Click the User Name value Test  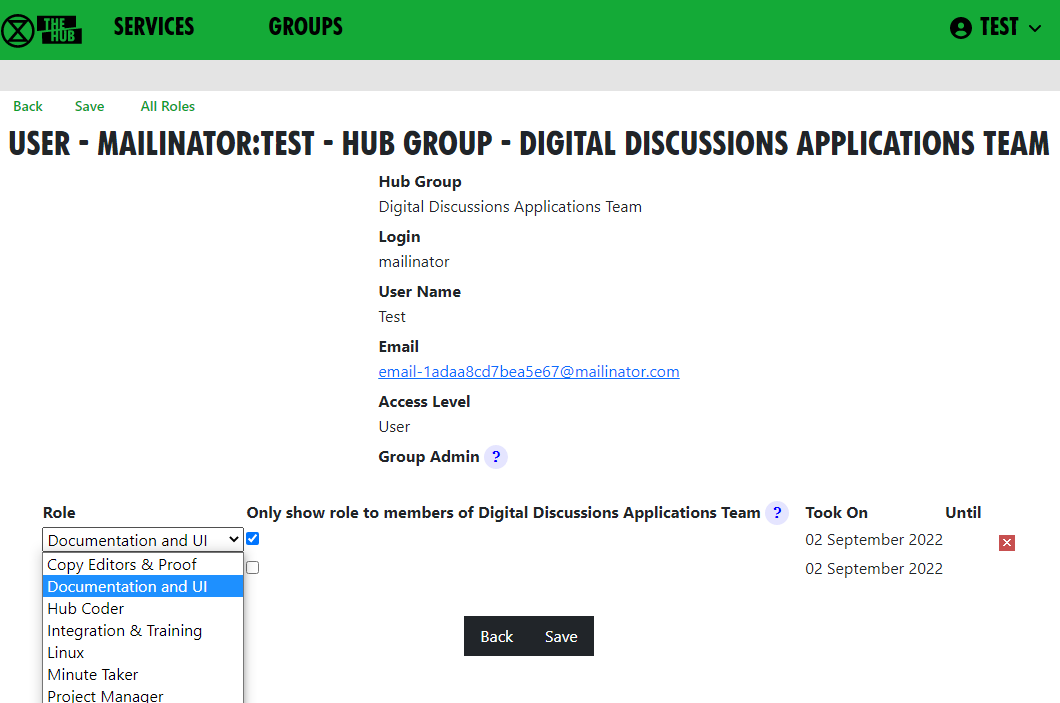coord(392,316)
